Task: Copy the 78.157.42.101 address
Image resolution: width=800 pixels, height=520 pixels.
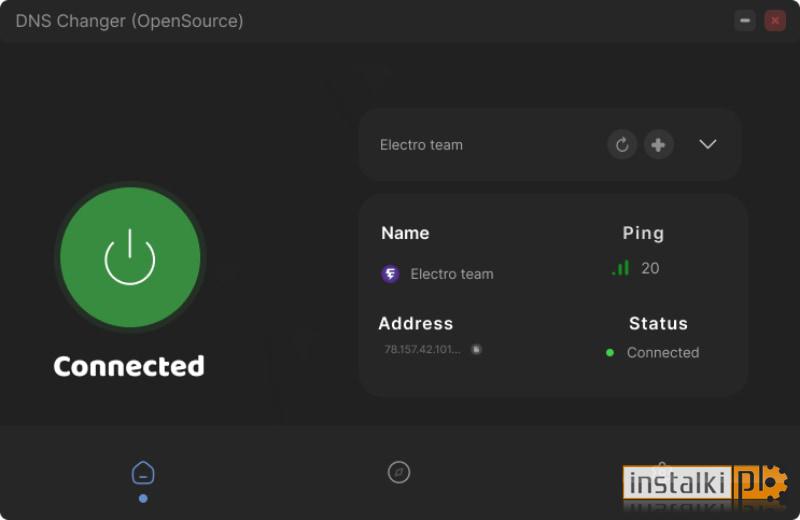Action: point(476,350)
